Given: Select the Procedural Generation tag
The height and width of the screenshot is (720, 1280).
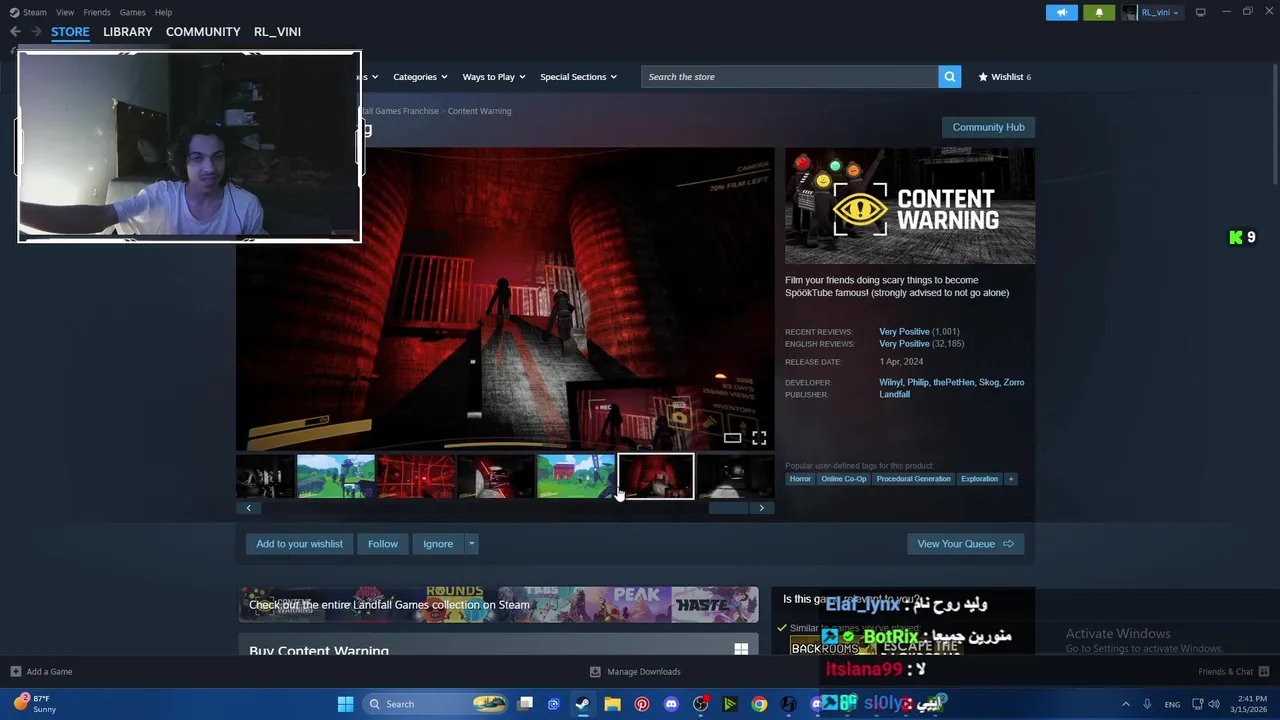Looking at the screenshot, I should [x=913, y=479].
